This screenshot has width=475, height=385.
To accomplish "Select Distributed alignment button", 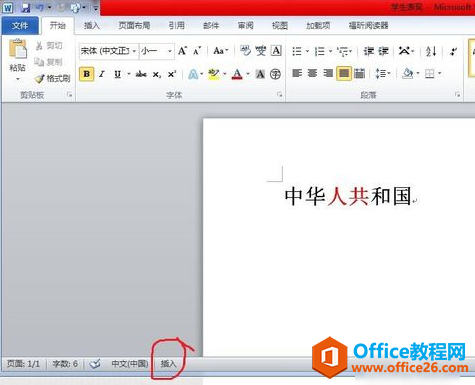I will click(359, 73).
